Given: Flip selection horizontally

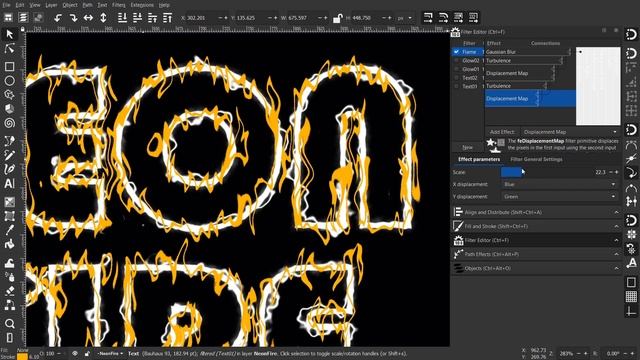Looking at the screenshot, I should pyautogui.click(x=88, y=18).
